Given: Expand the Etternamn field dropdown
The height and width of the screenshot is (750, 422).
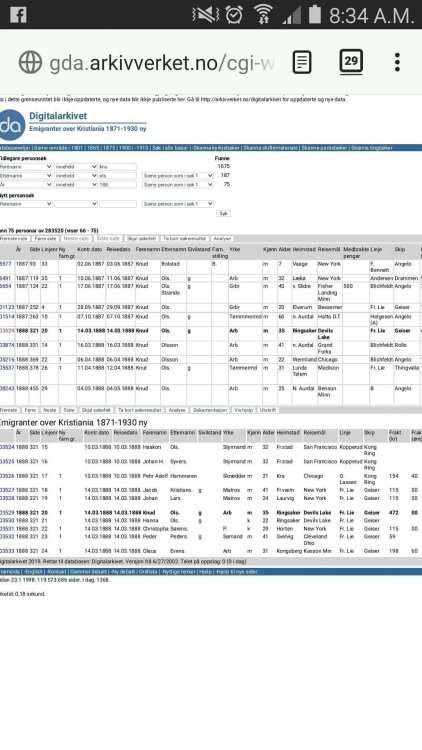Looking at the screenshot, I should tap(26, 176).
